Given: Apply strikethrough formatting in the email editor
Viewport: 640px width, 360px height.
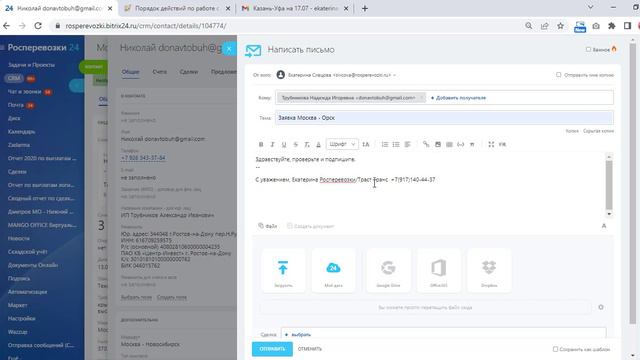Looking at the screenshot, I should (296, 144).
